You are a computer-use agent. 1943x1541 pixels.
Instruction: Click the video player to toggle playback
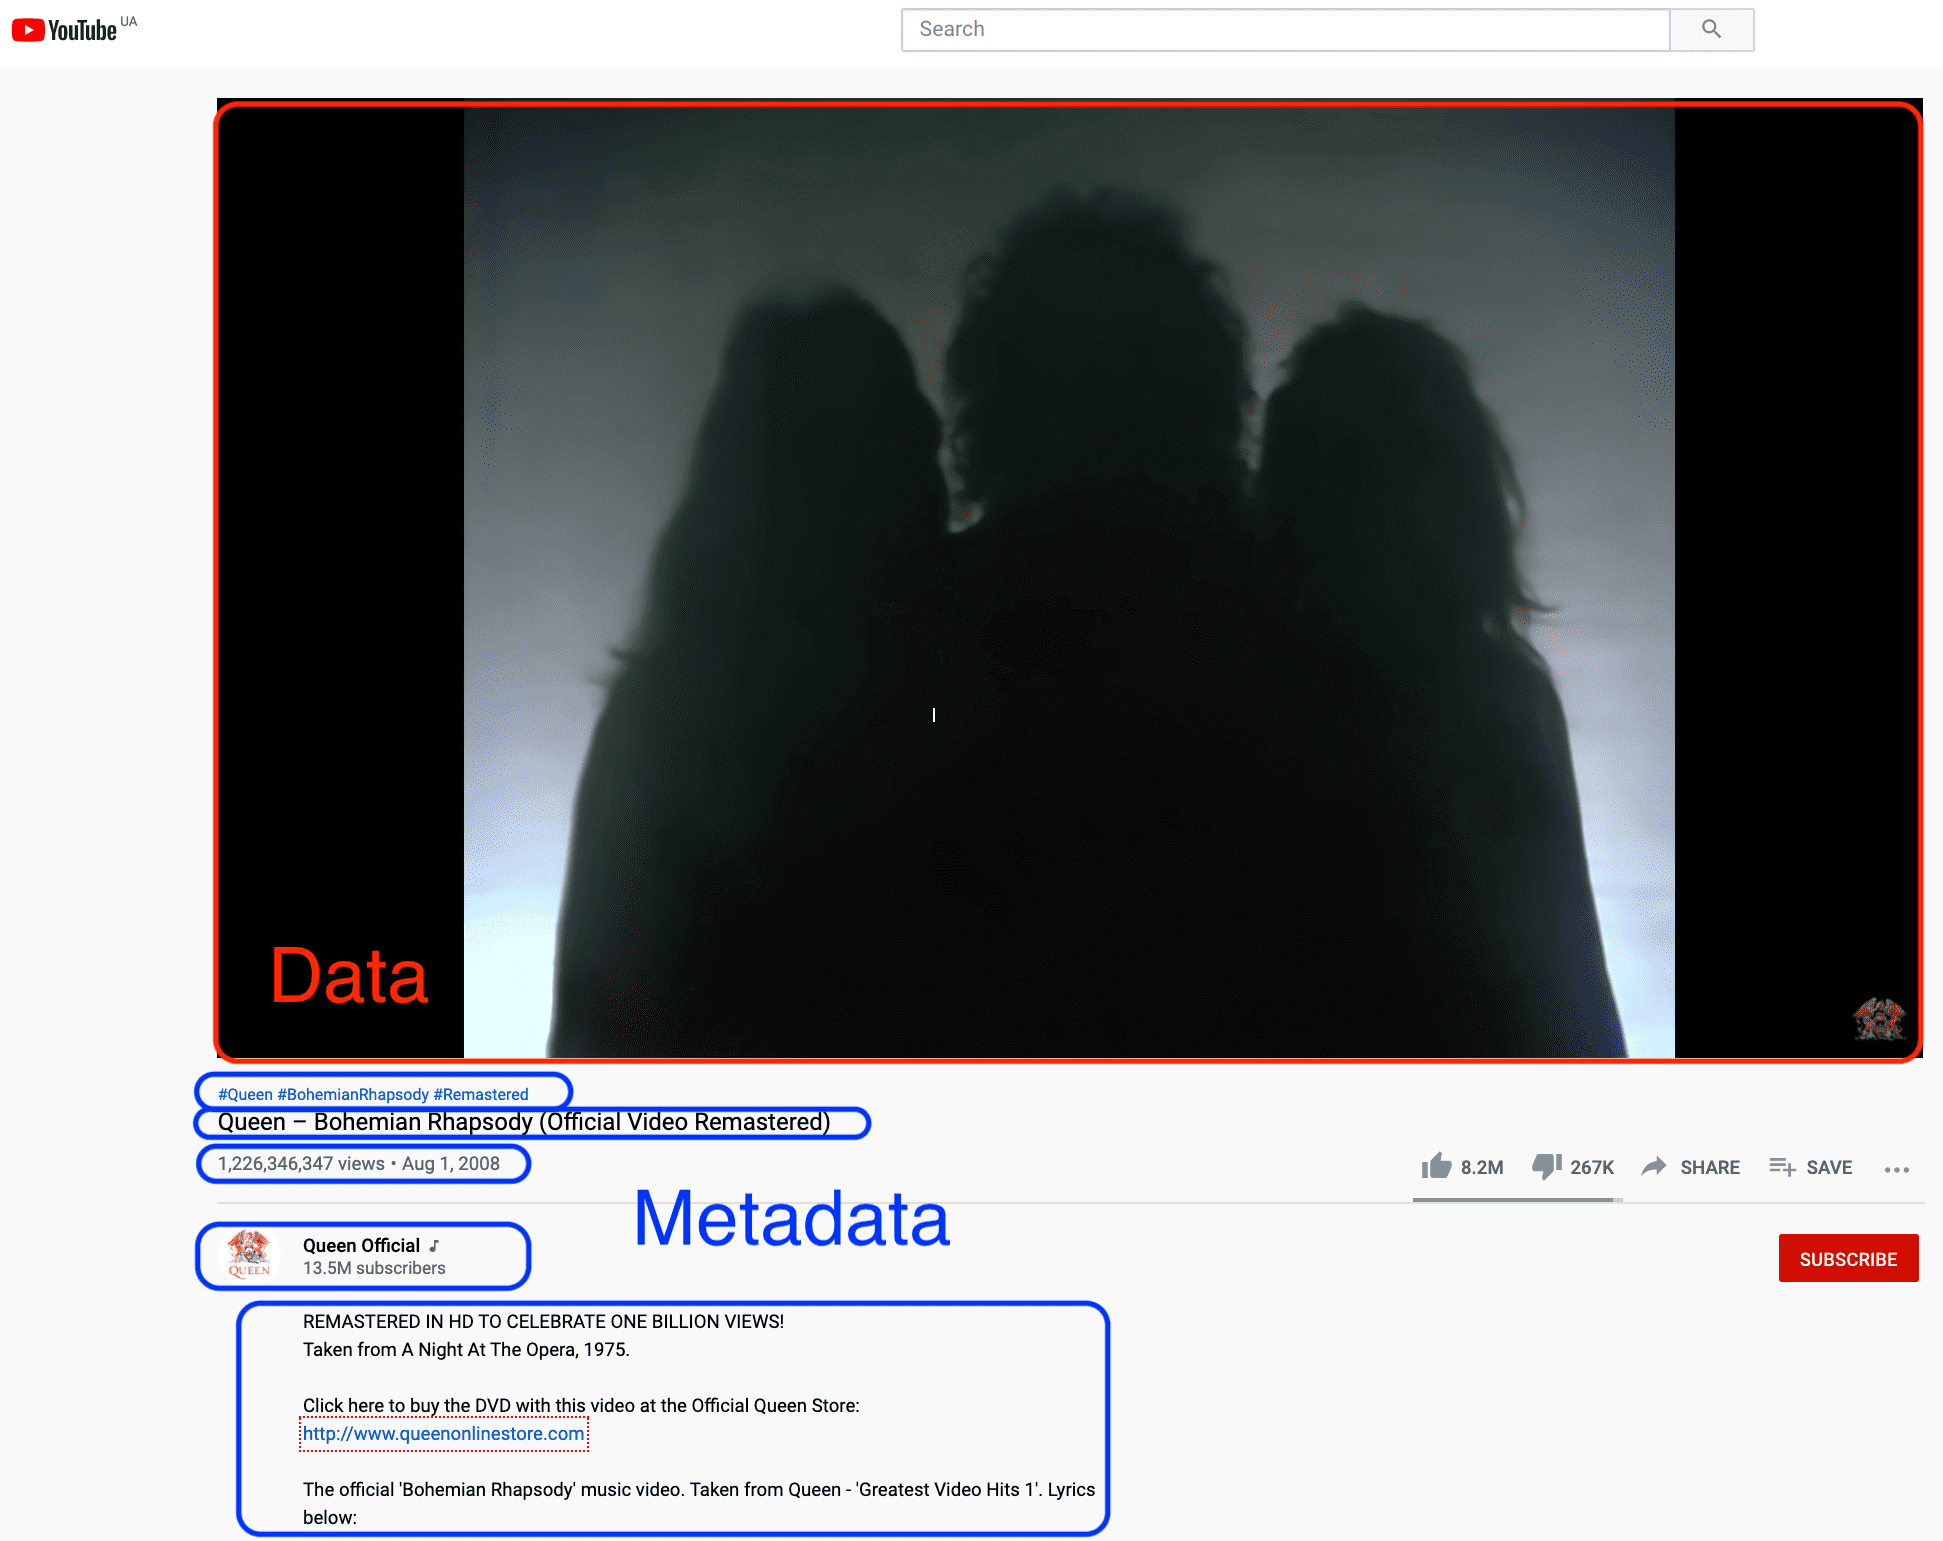[x=1069, y=580]
